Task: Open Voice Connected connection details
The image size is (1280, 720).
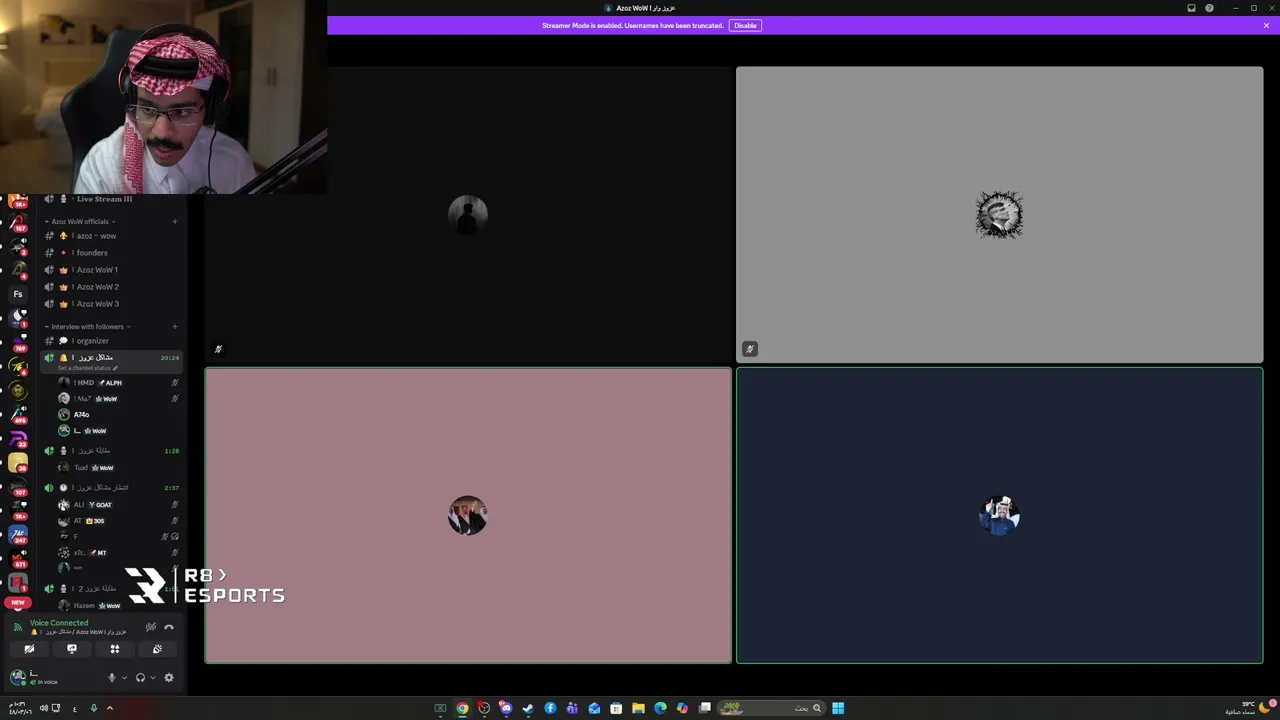Action: click(59, 623)
